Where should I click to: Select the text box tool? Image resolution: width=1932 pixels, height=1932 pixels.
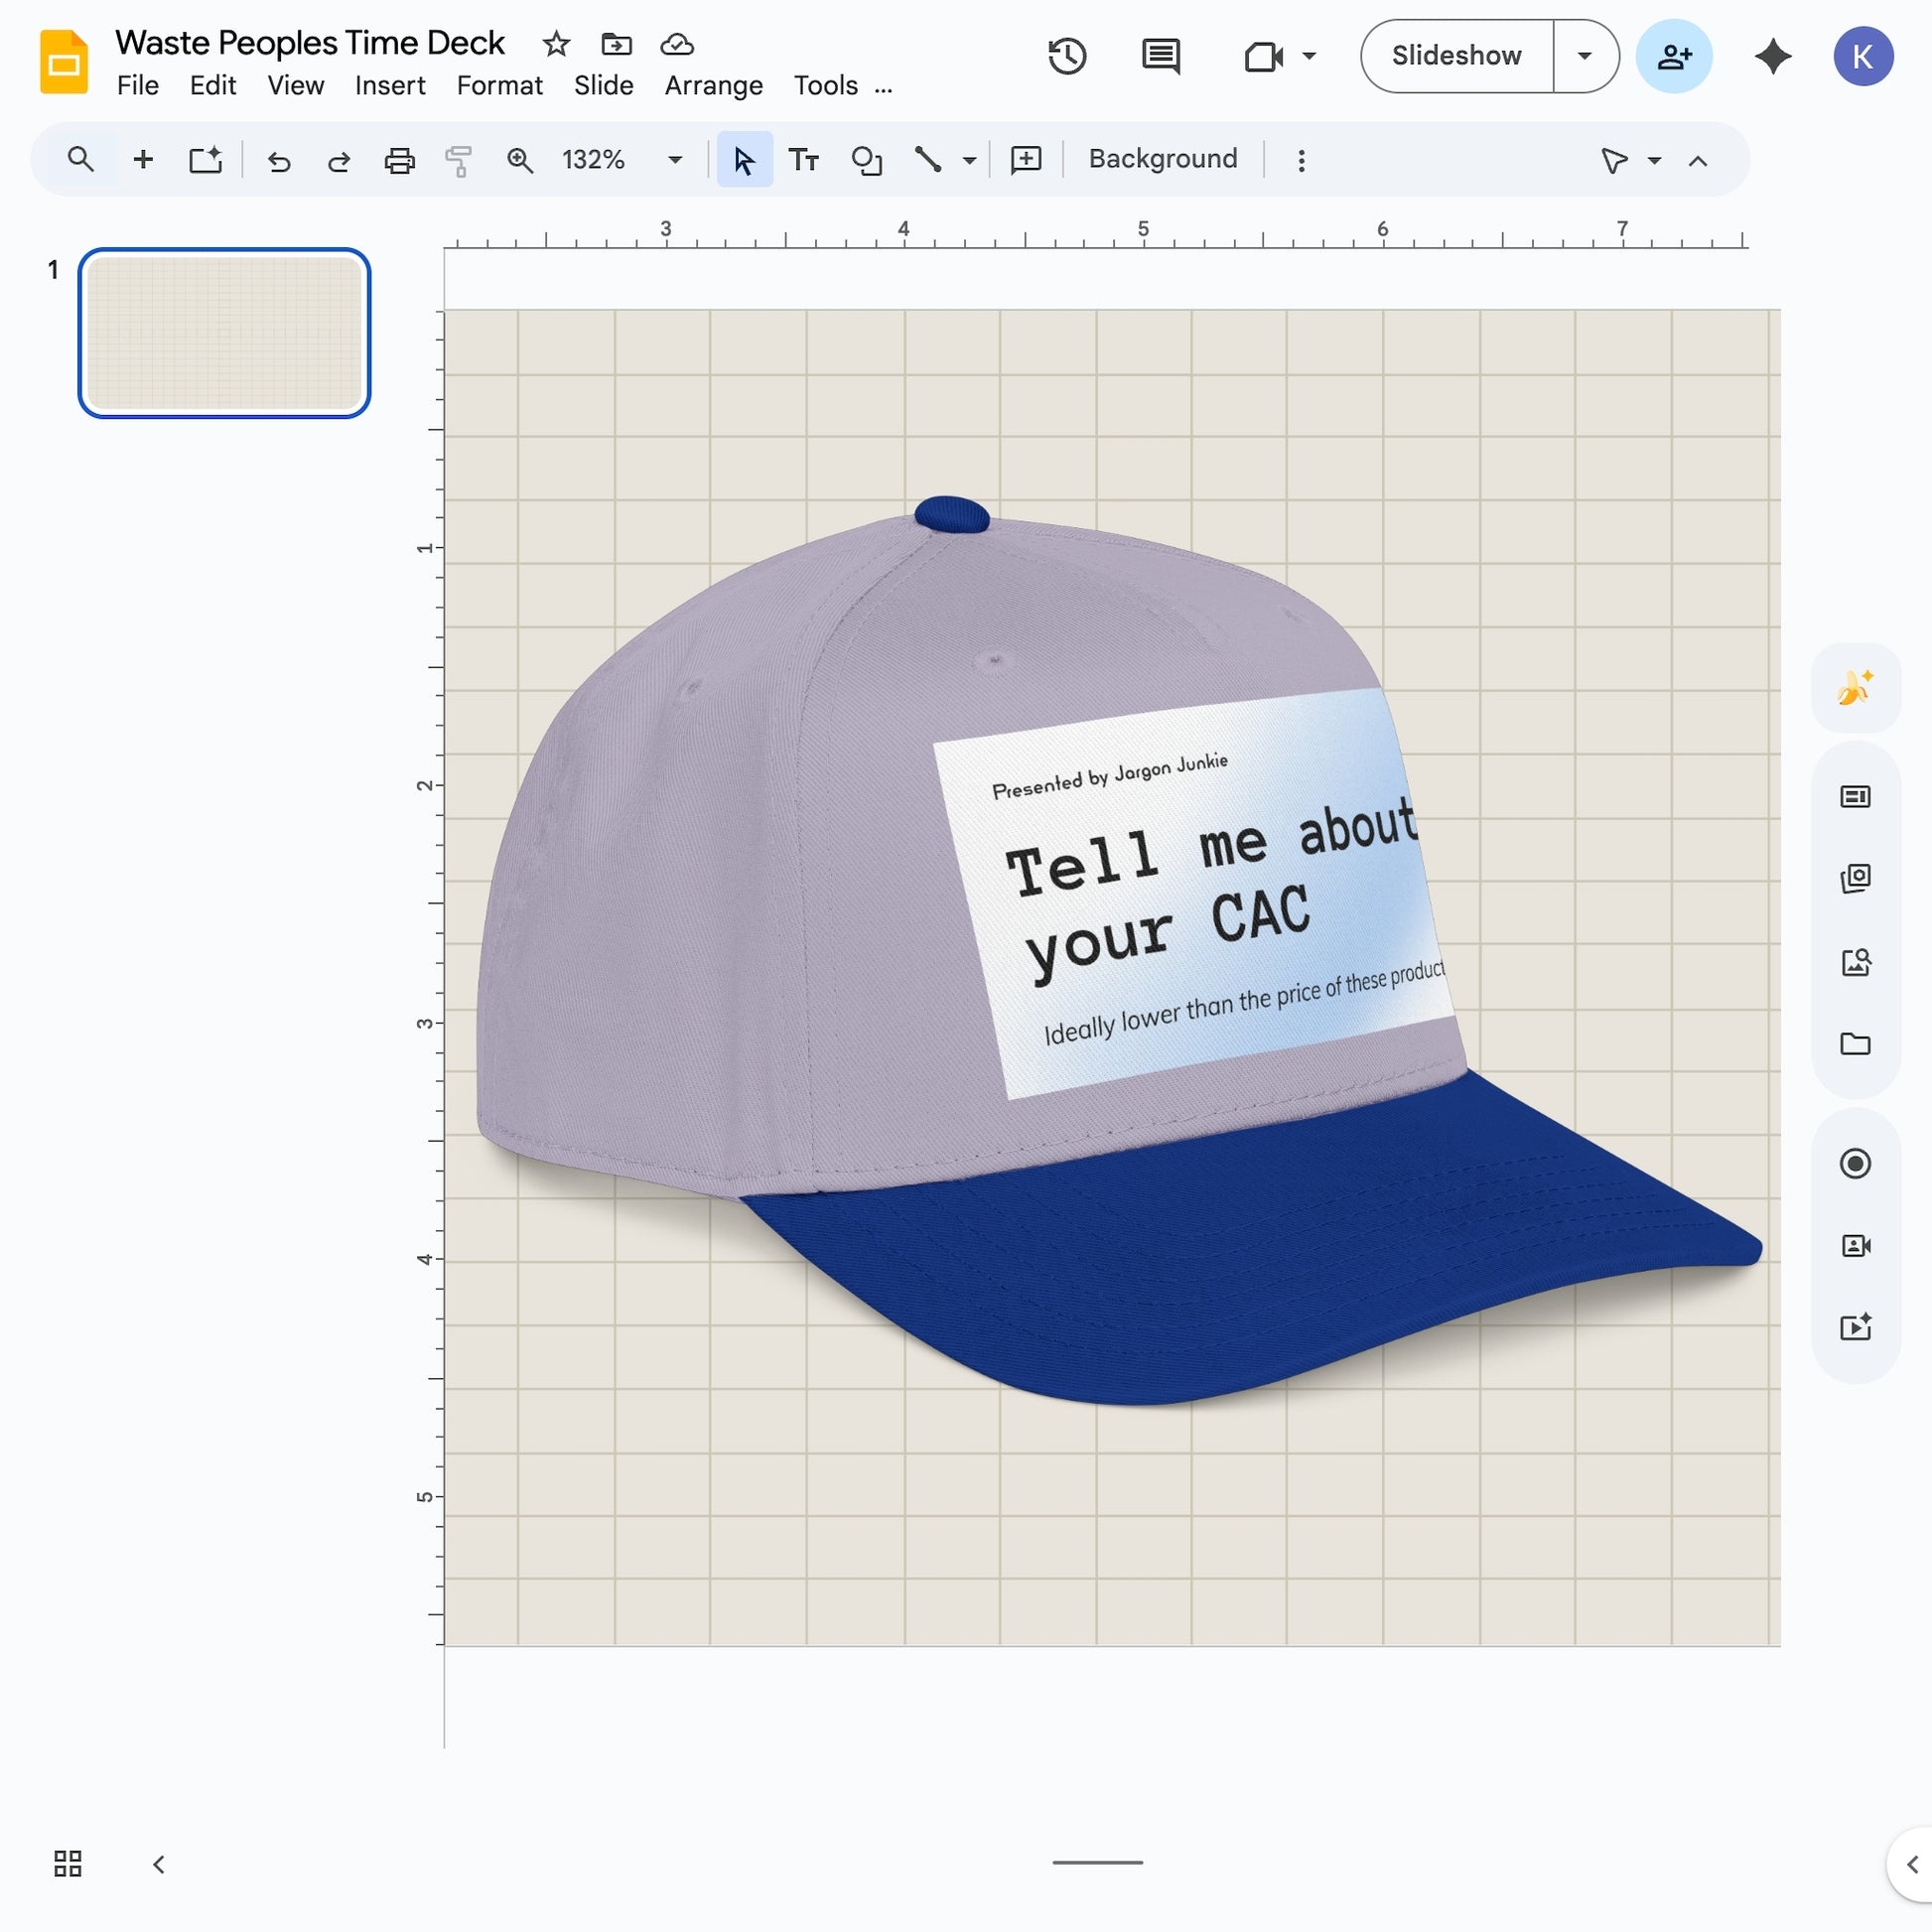pos(804,158)
